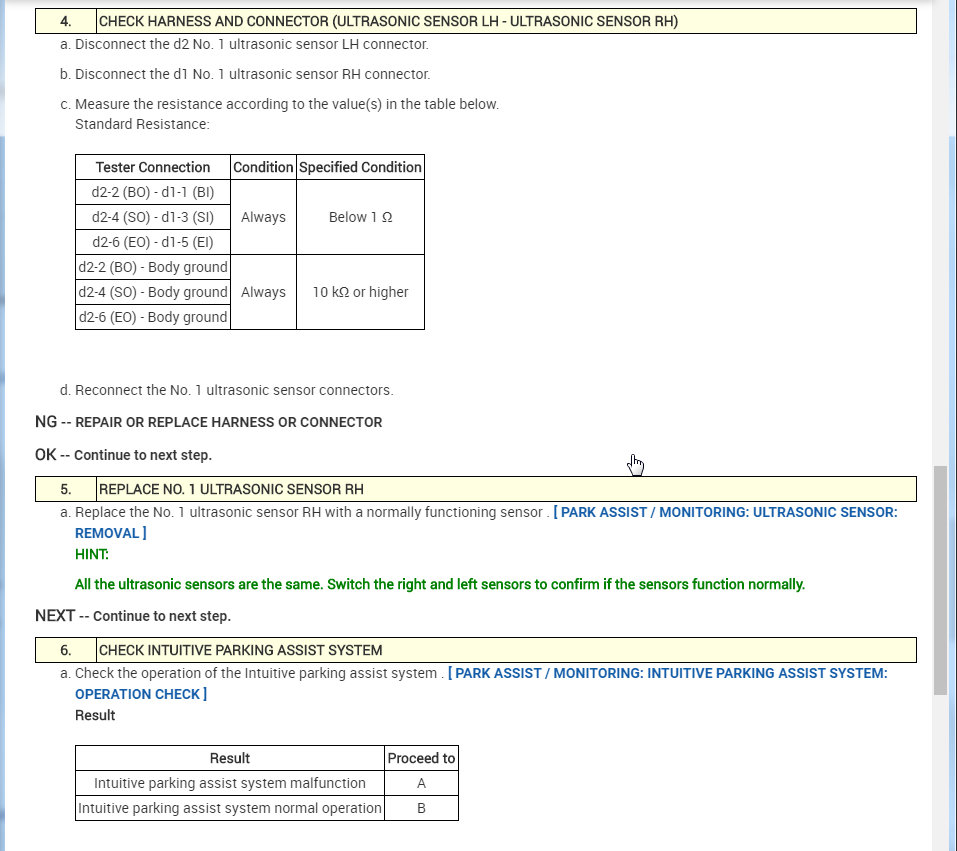This screenshot has height=851, width=957.
Task: Click the NG Repair or Replace Harness line
Action: pyautogui.click(x=209, y=422)
